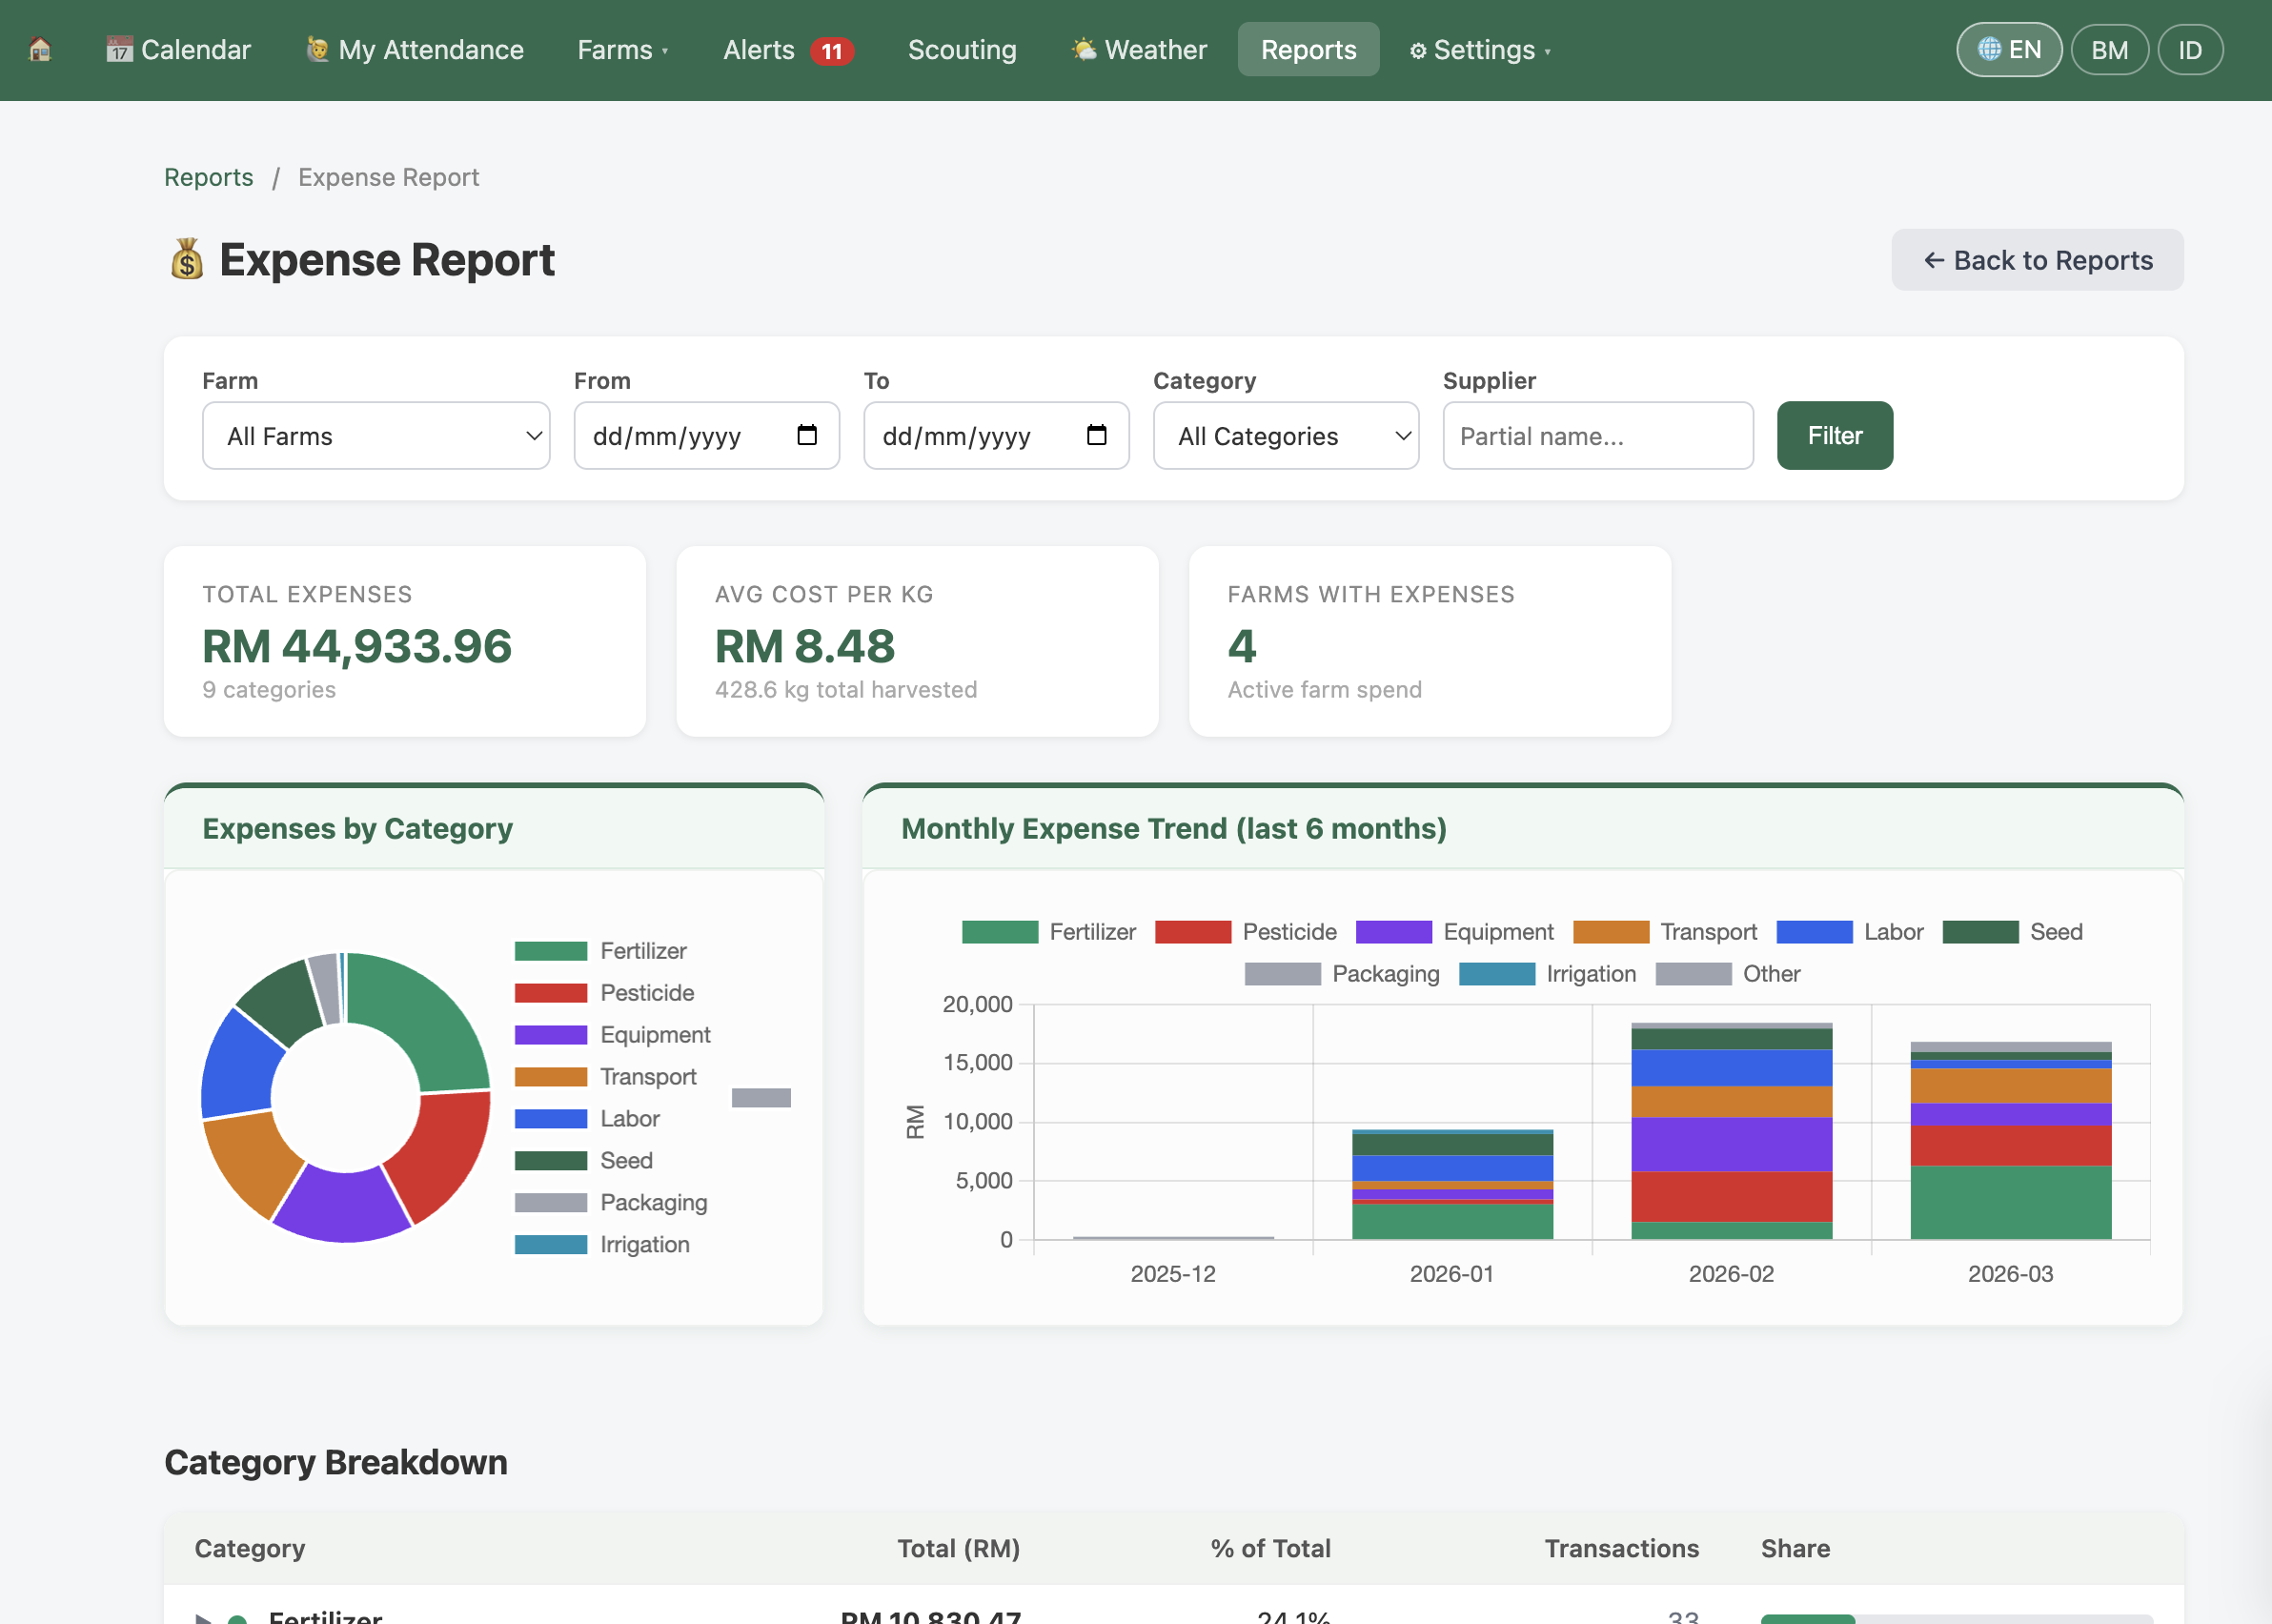This screenshot has width=2272, height=1624.
Task: Toggle Equipment in the donut legend
Action: (x=613, y=1035)
